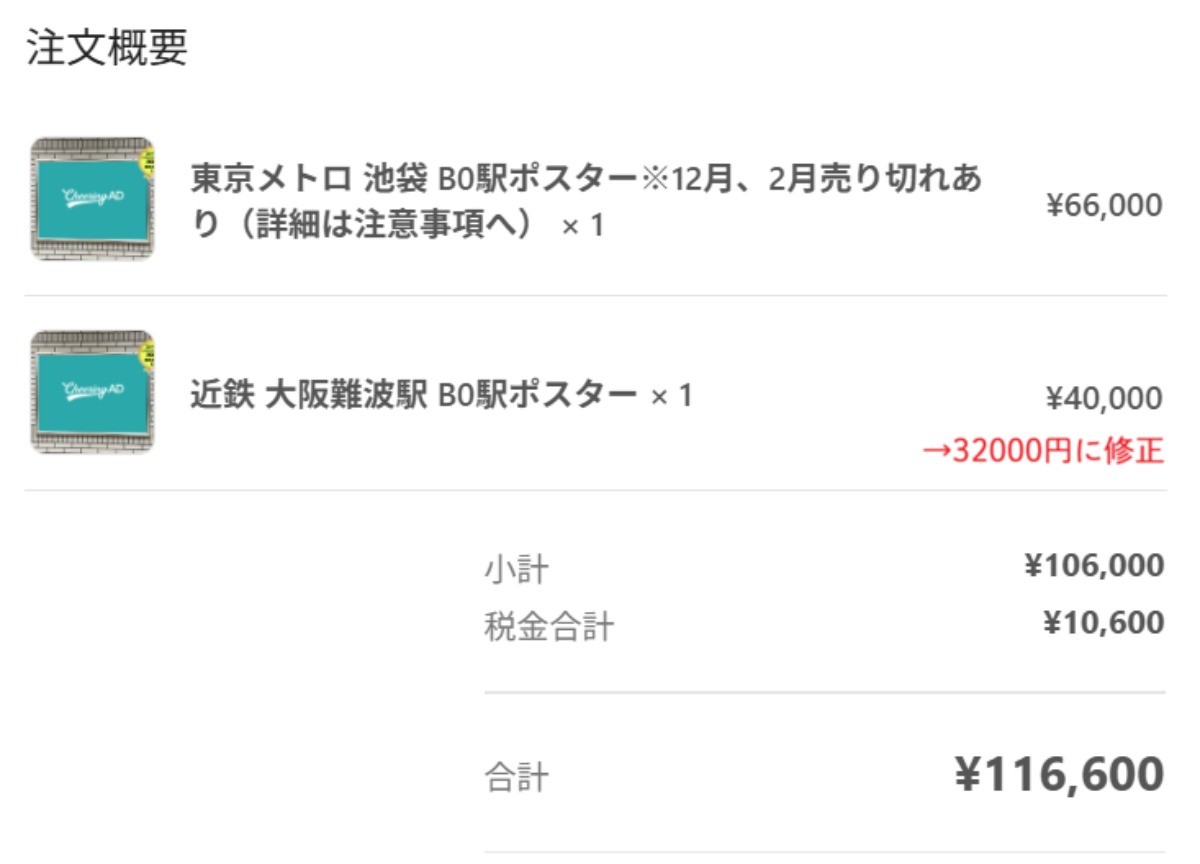
Task: Click the Cheering AD logo in second thumbnail
Action: (x=93, y=390)
